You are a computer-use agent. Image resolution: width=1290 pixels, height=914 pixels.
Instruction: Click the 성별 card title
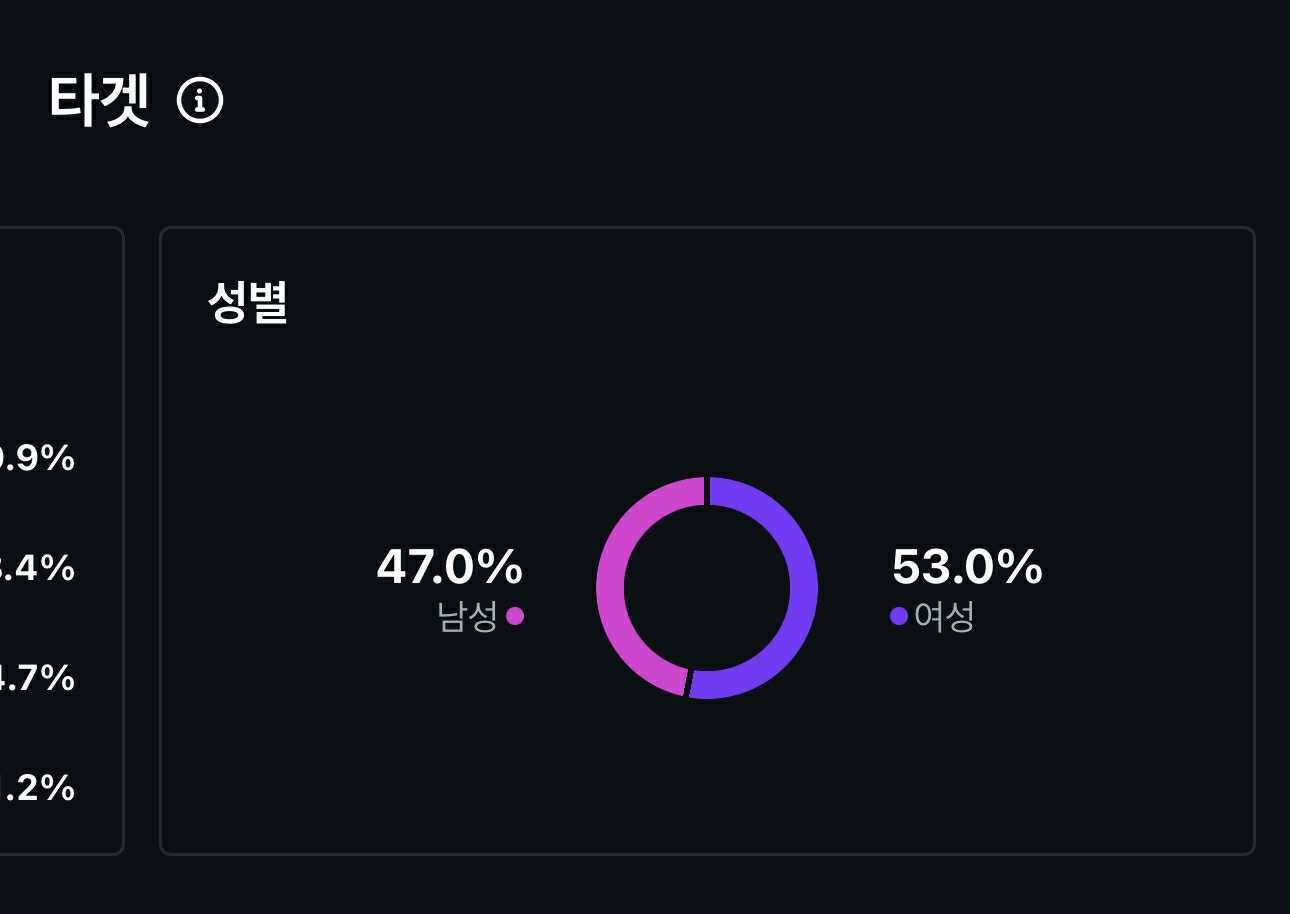(248, 302)
